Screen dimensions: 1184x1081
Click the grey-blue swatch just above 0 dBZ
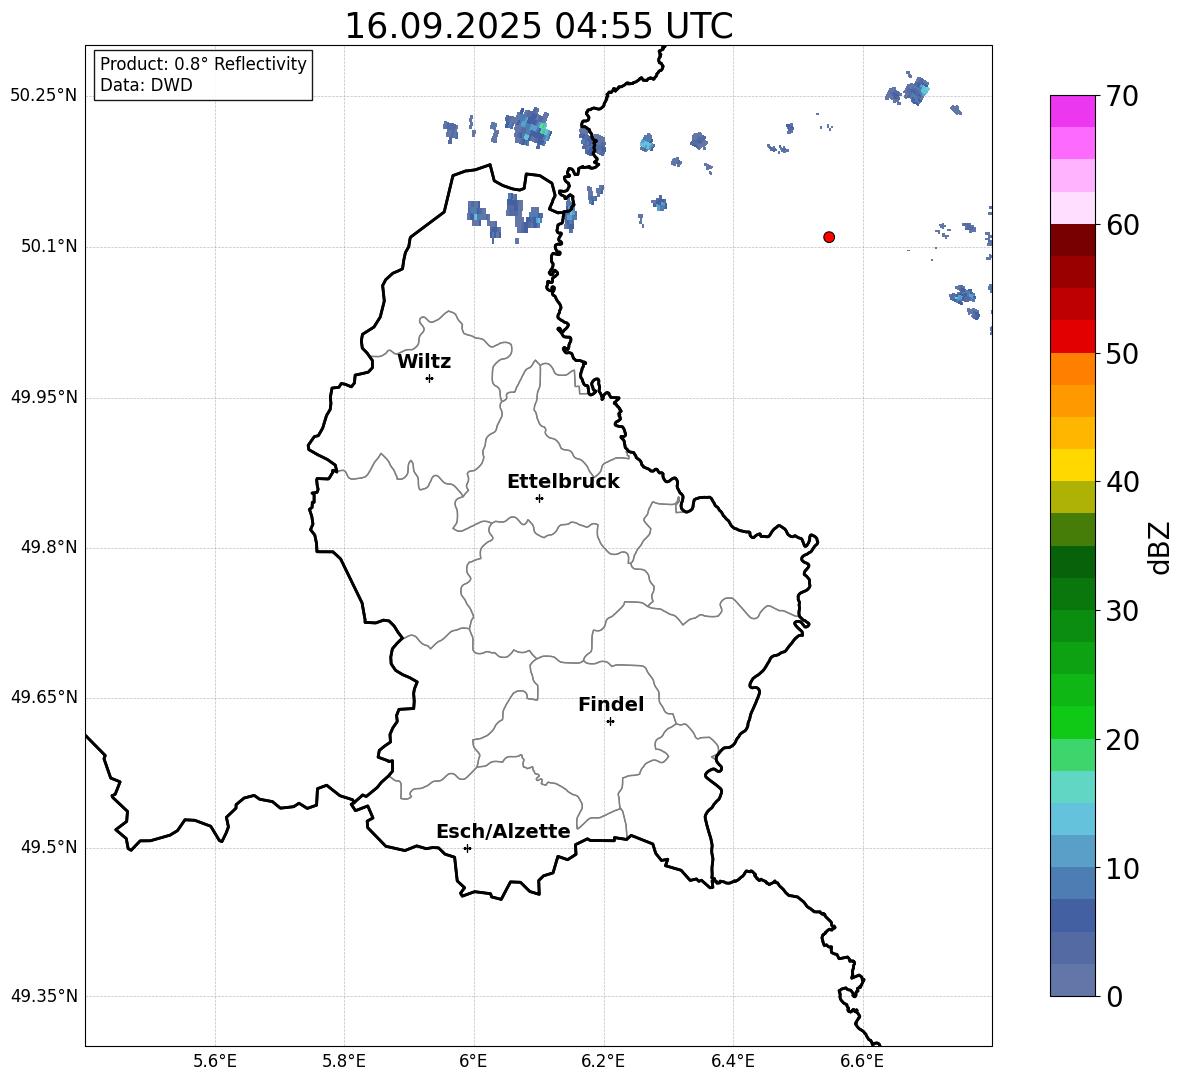coord(1073,980)
